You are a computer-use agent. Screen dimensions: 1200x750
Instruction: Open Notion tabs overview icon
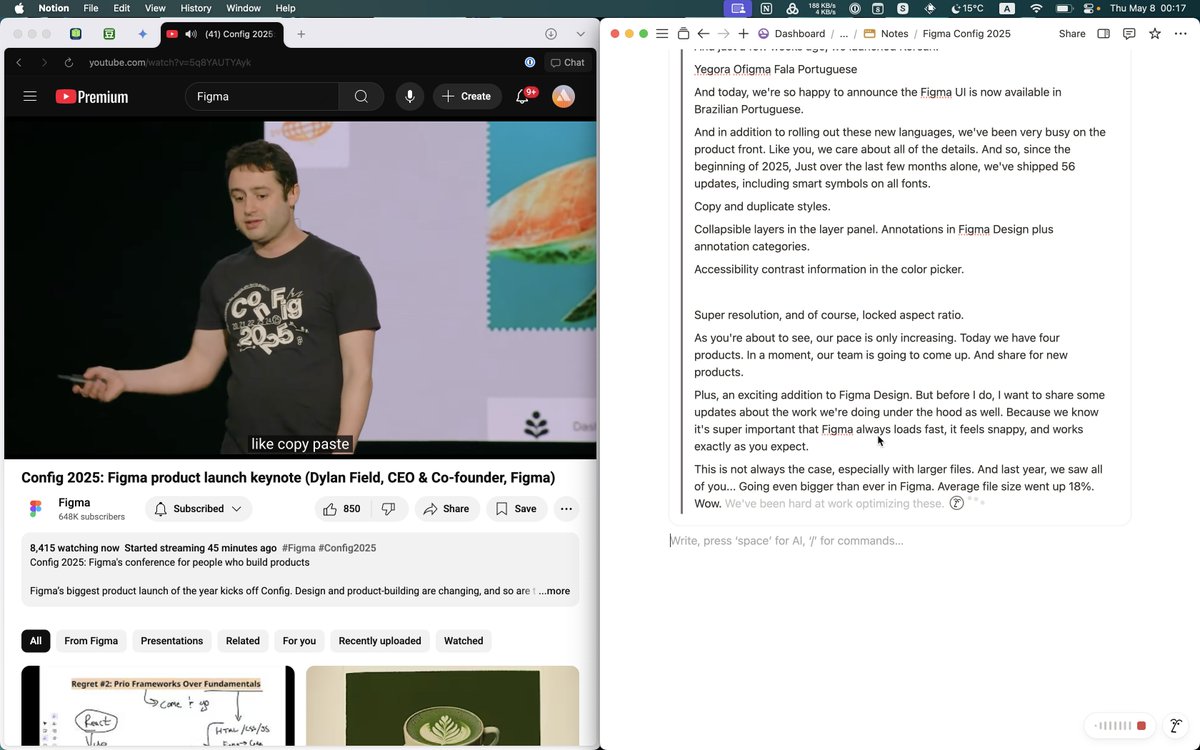click(683, 34)
